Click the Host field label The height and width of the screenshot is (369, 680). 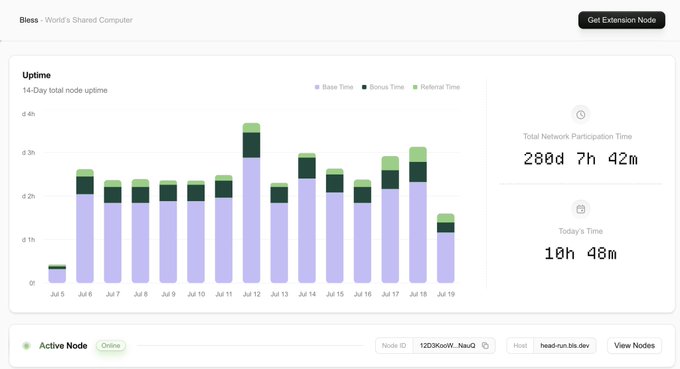(x=520, y=346)
